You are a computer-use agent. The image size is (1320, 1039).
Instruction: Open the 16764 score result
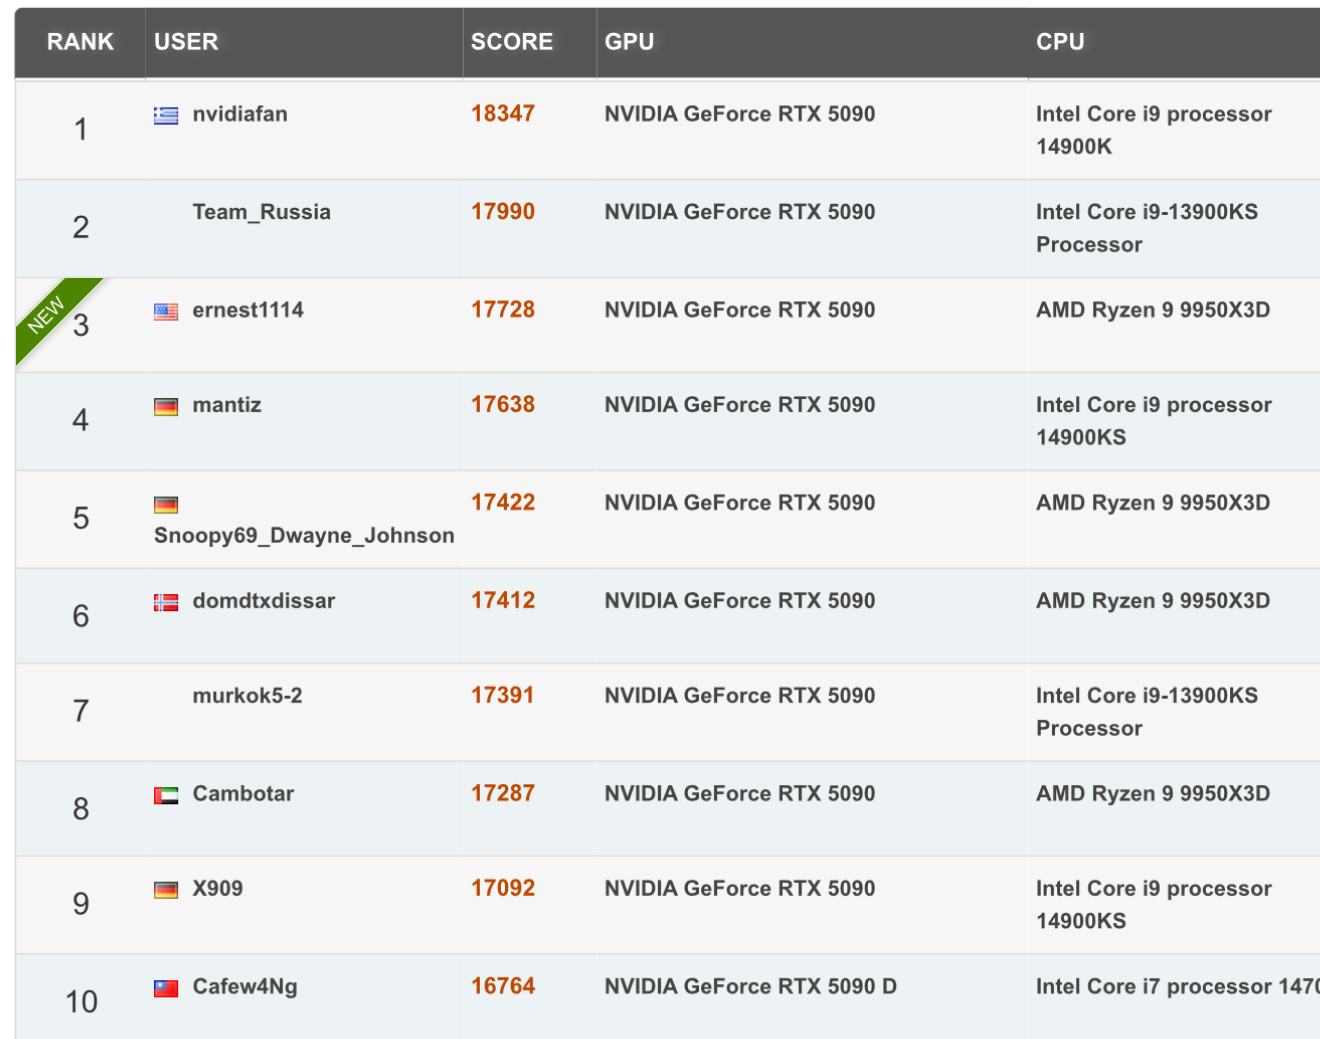(503, 987)
